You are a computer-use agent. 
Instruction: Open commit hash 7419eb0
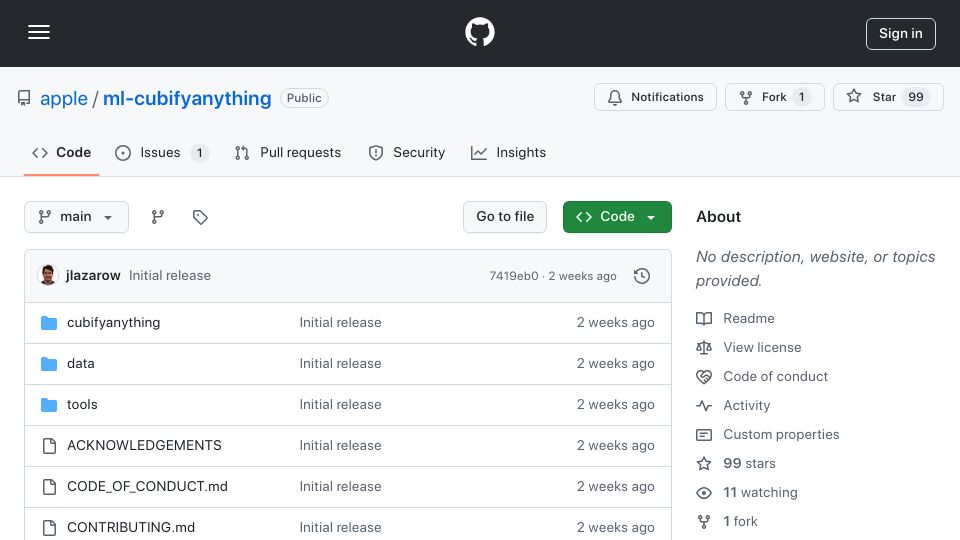tap(514, 276)
